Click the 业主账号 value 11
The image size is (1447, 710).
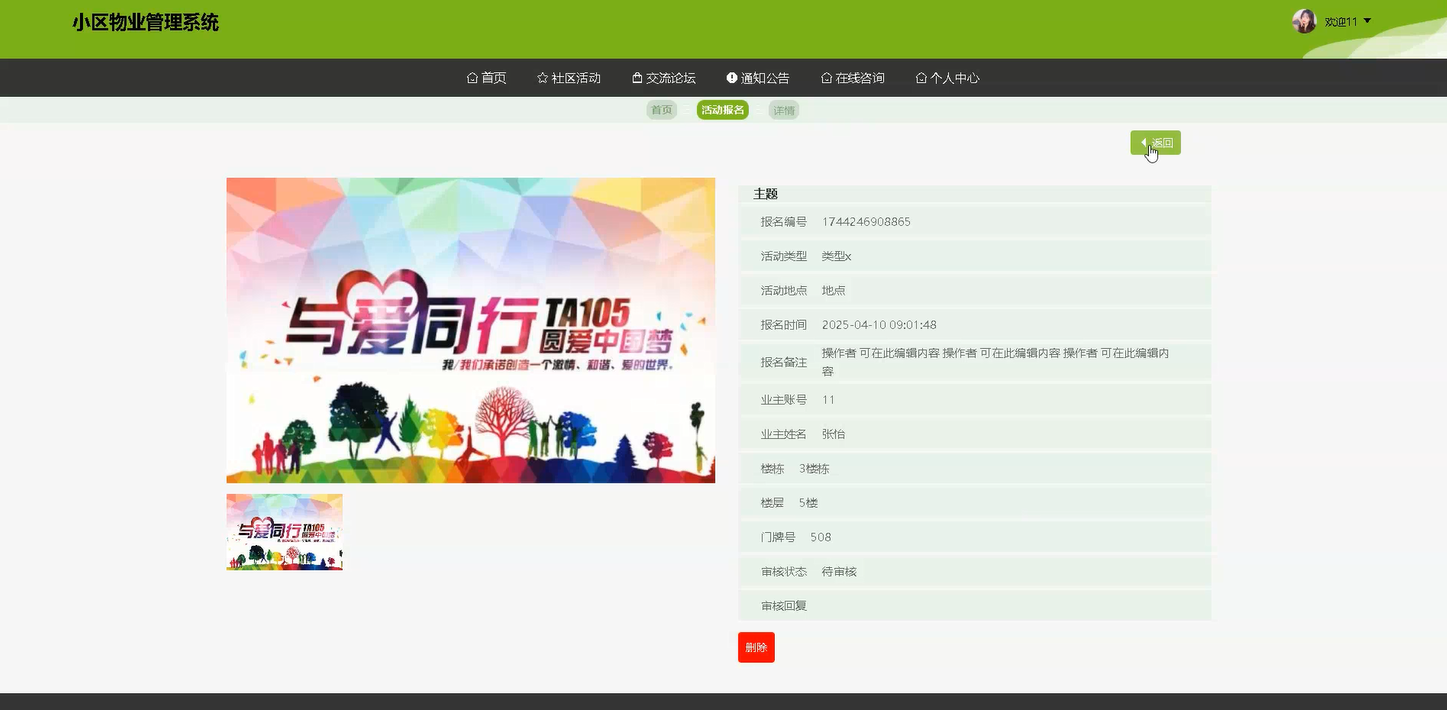(828, 400)
